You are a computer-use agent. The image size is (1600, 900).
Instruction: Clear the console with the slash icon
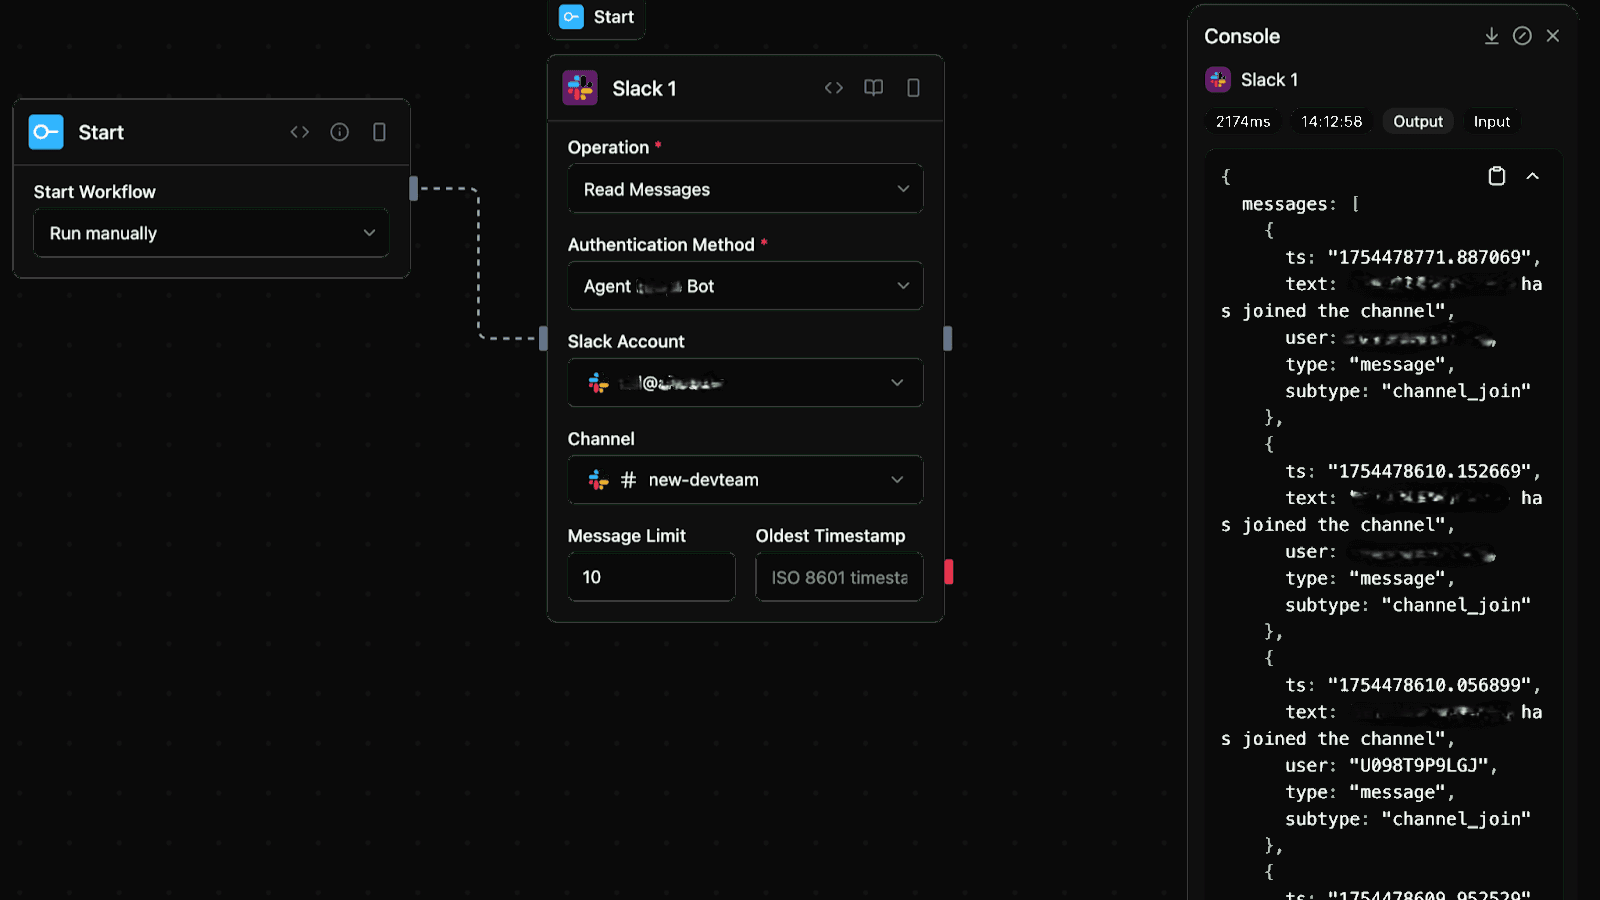1522,35
